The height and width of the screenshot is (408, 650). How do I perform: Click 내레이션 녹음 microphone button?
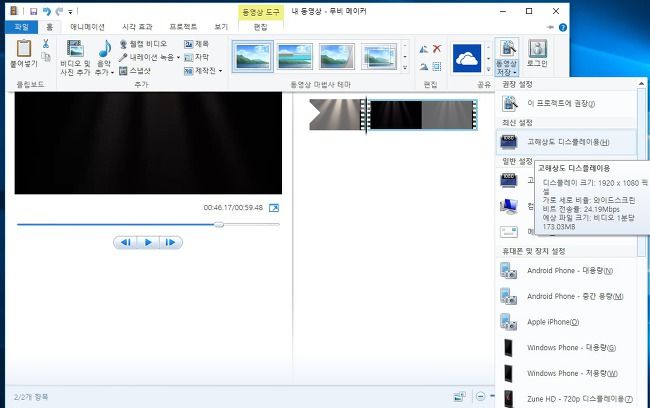(146, 57)
